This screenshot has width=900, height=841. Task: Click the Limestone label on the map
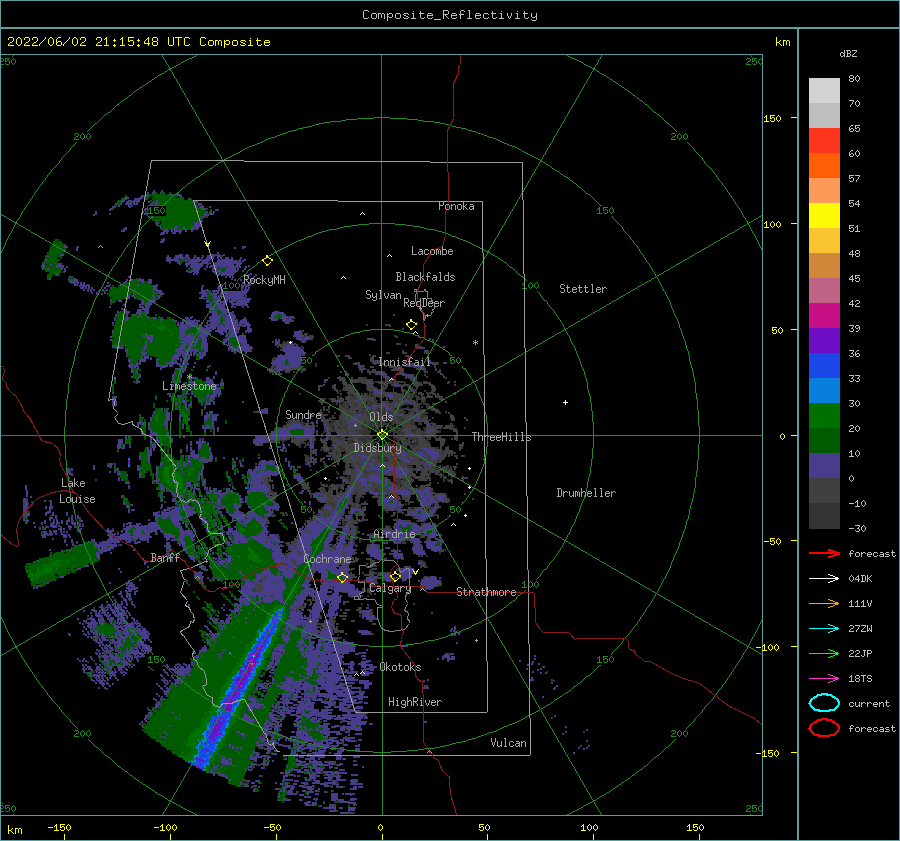click(x=189, y=386)
